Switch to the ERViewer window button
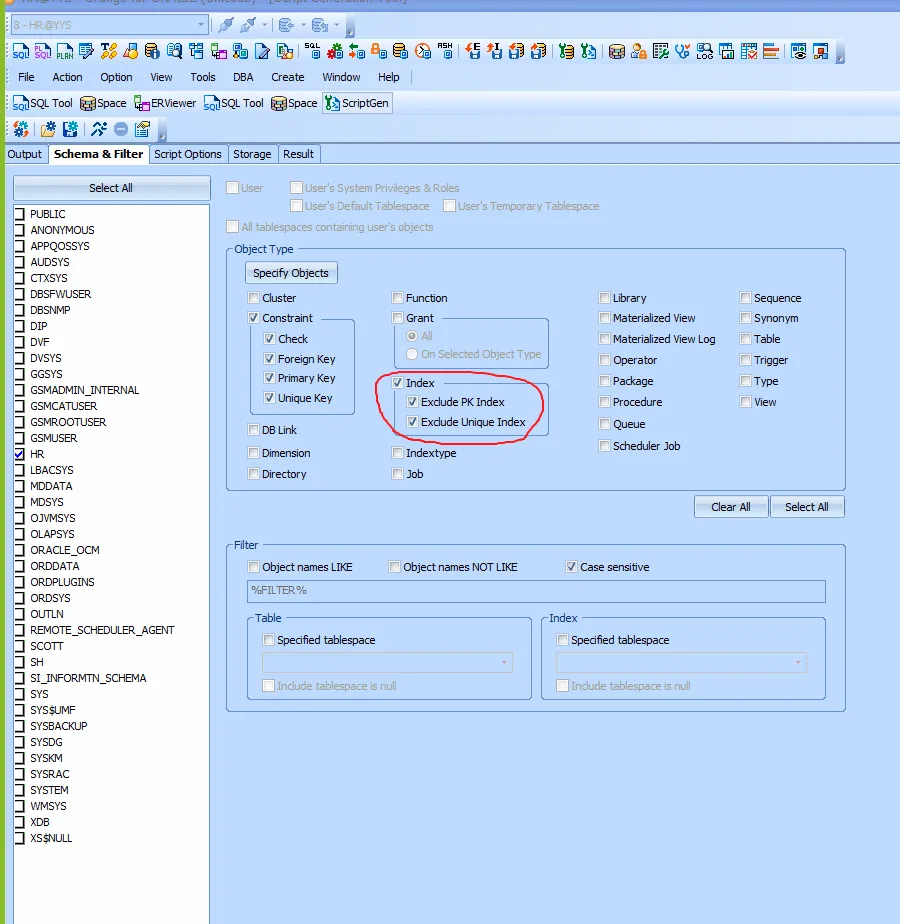This screenshot has width=900, height=924. [165, 103]
